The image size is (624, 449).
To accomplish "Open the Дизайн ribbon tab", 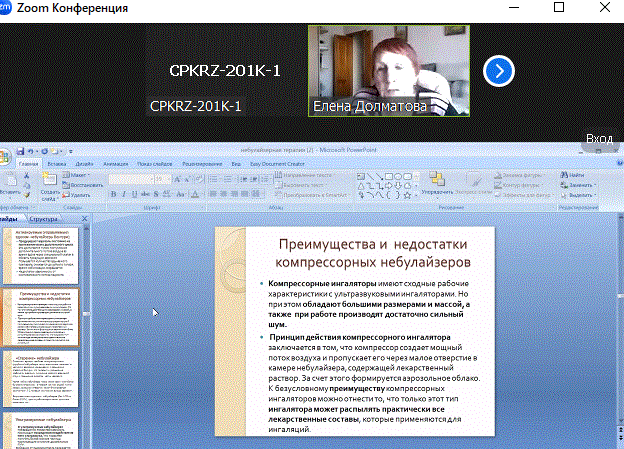I will pyautogui.click(x=84, y=164).
